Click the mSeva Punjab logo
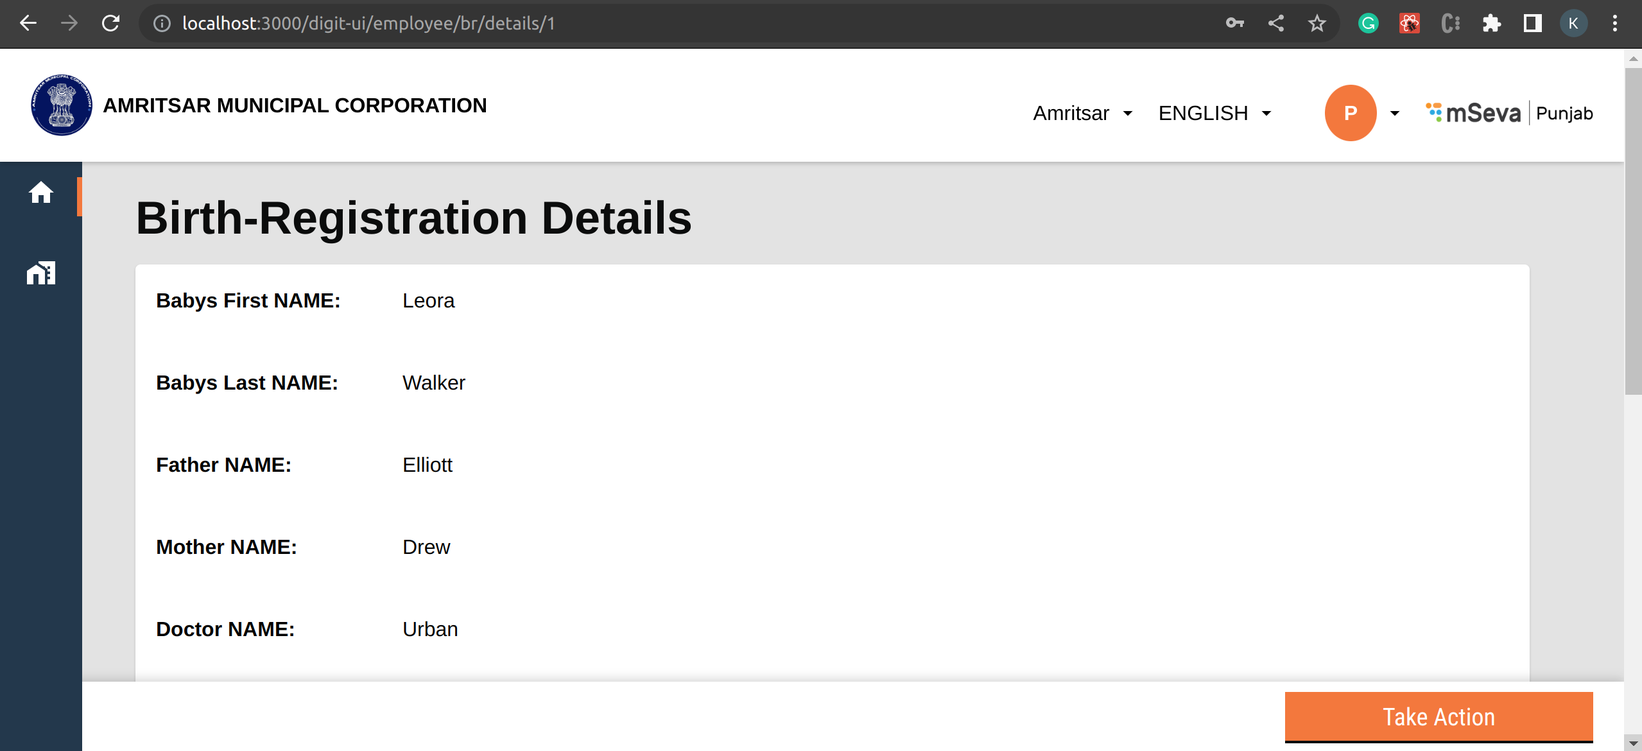Image resolution: width=1642 pixels, height=751 pixels. pos(1509,113)
